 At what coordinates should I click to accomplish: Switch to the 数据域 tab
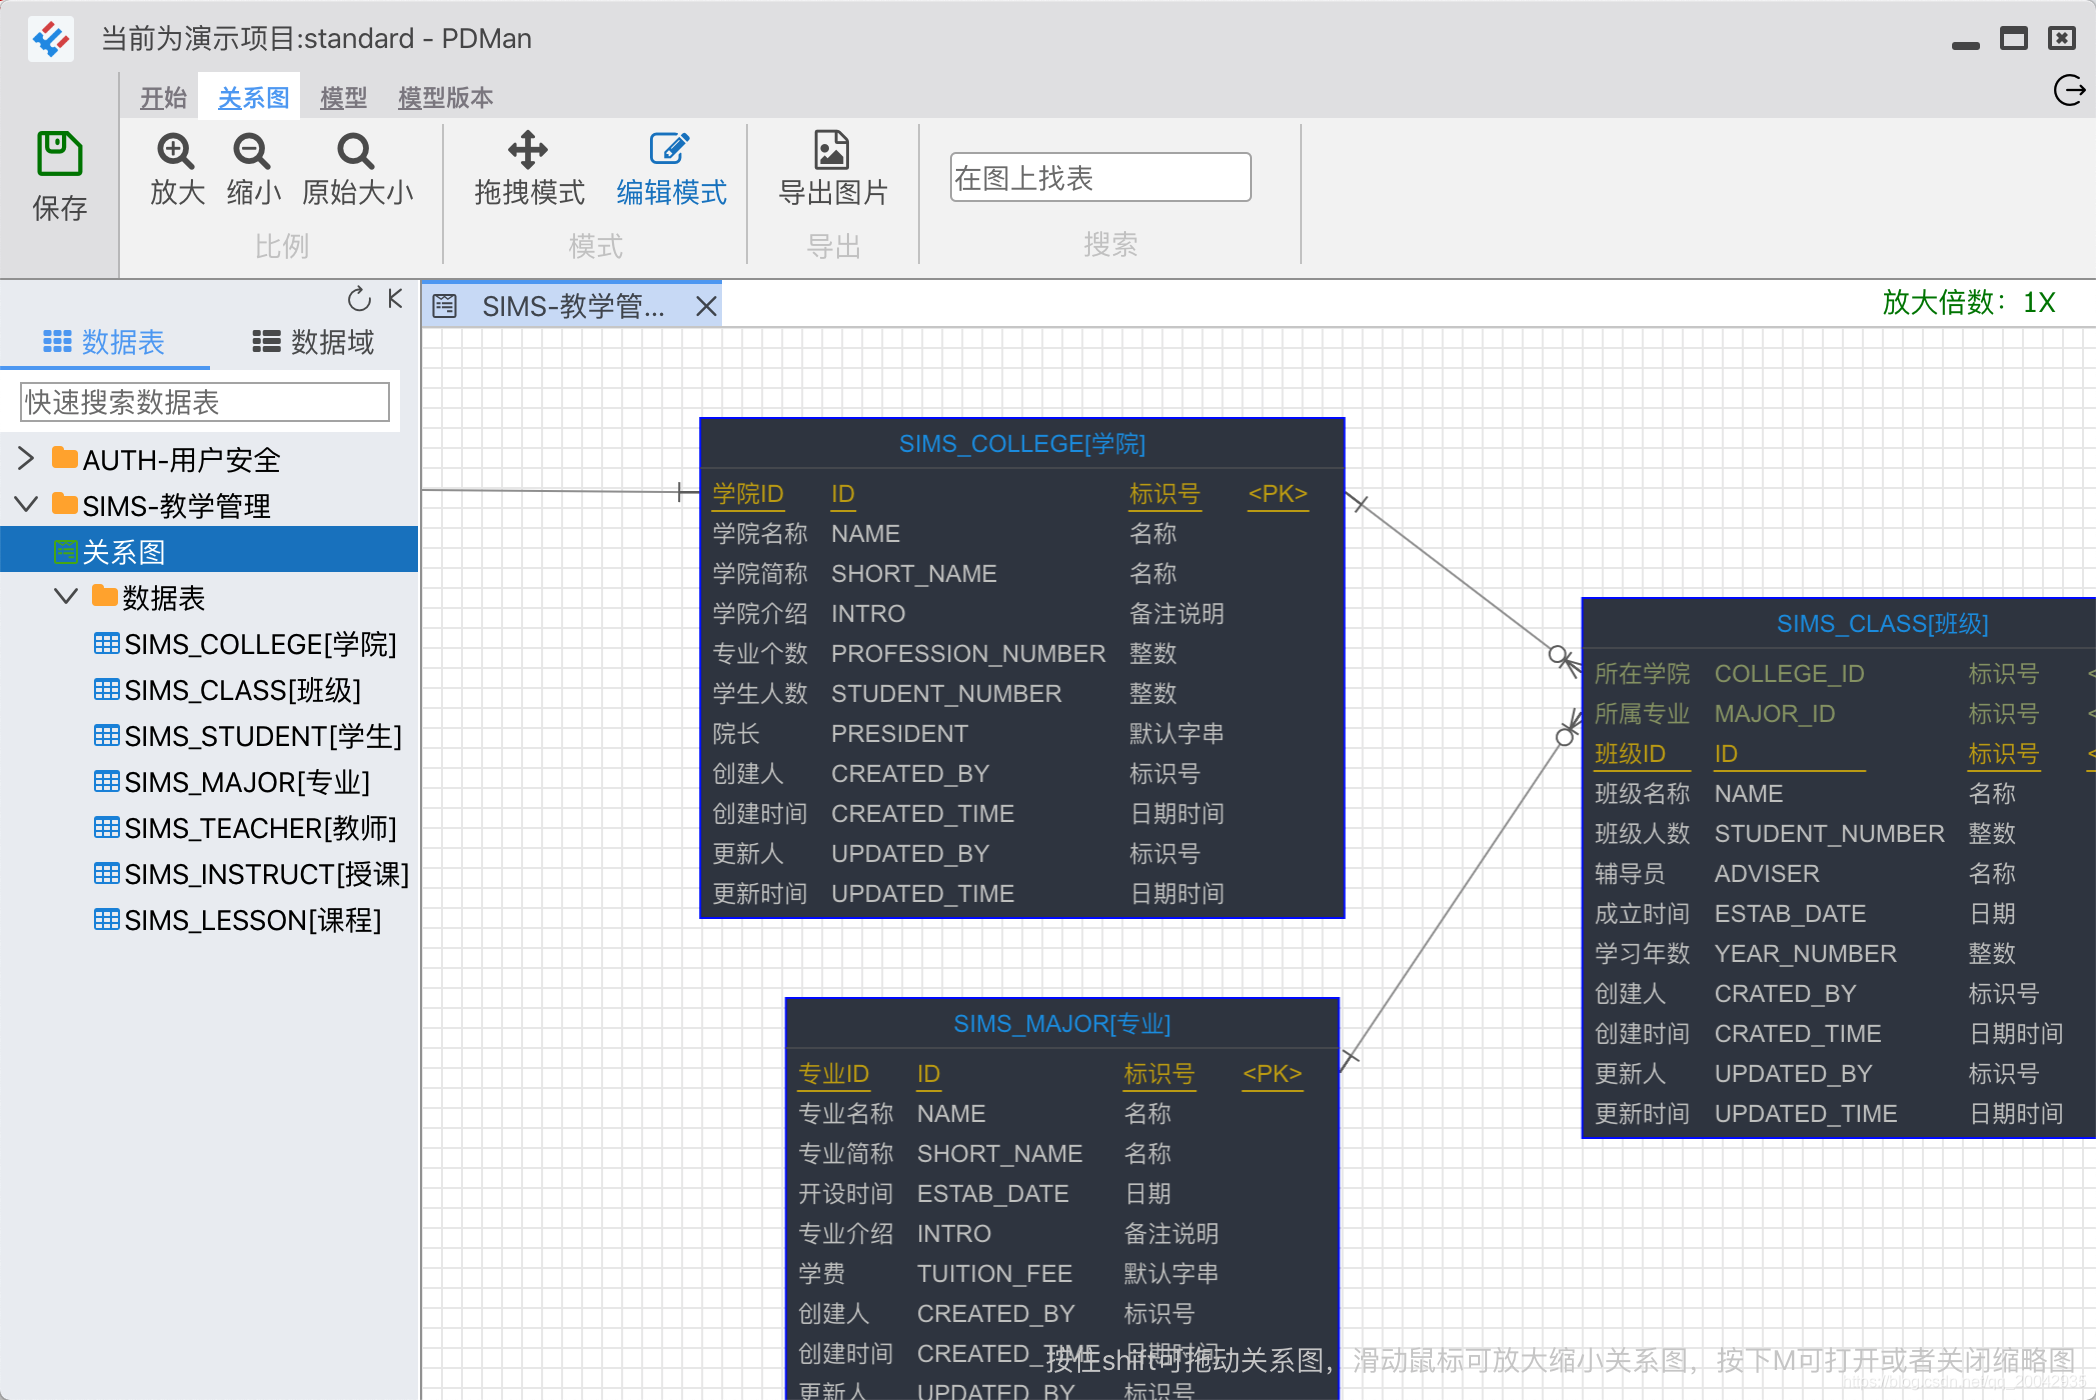[313, 342]
